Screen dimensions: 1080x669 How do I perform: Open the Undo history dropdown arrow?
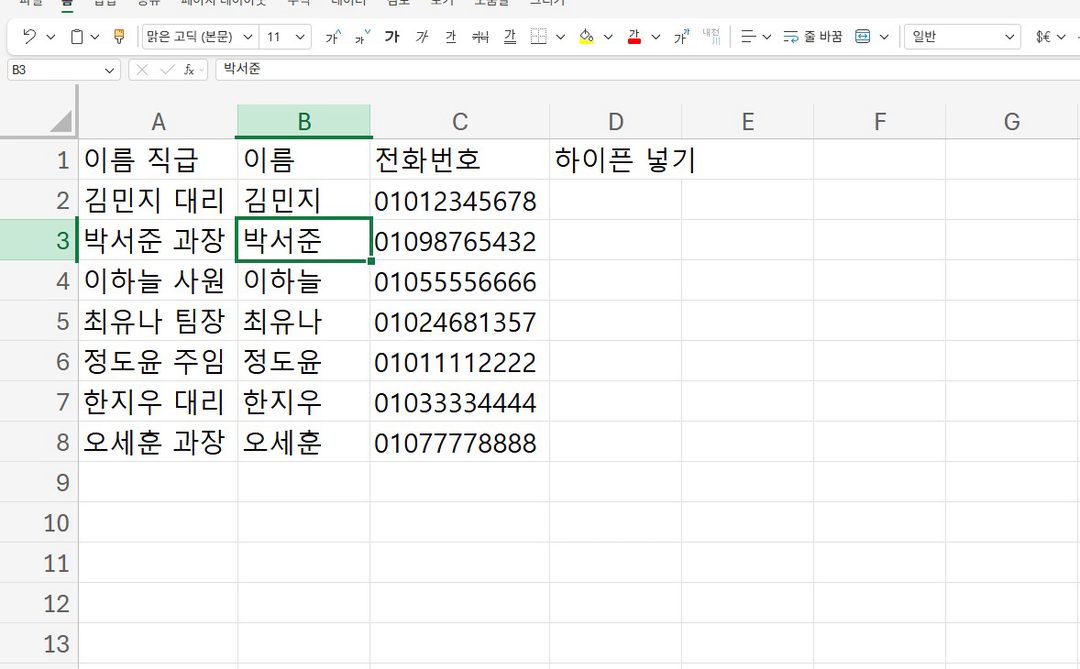(x=51, y=37)
